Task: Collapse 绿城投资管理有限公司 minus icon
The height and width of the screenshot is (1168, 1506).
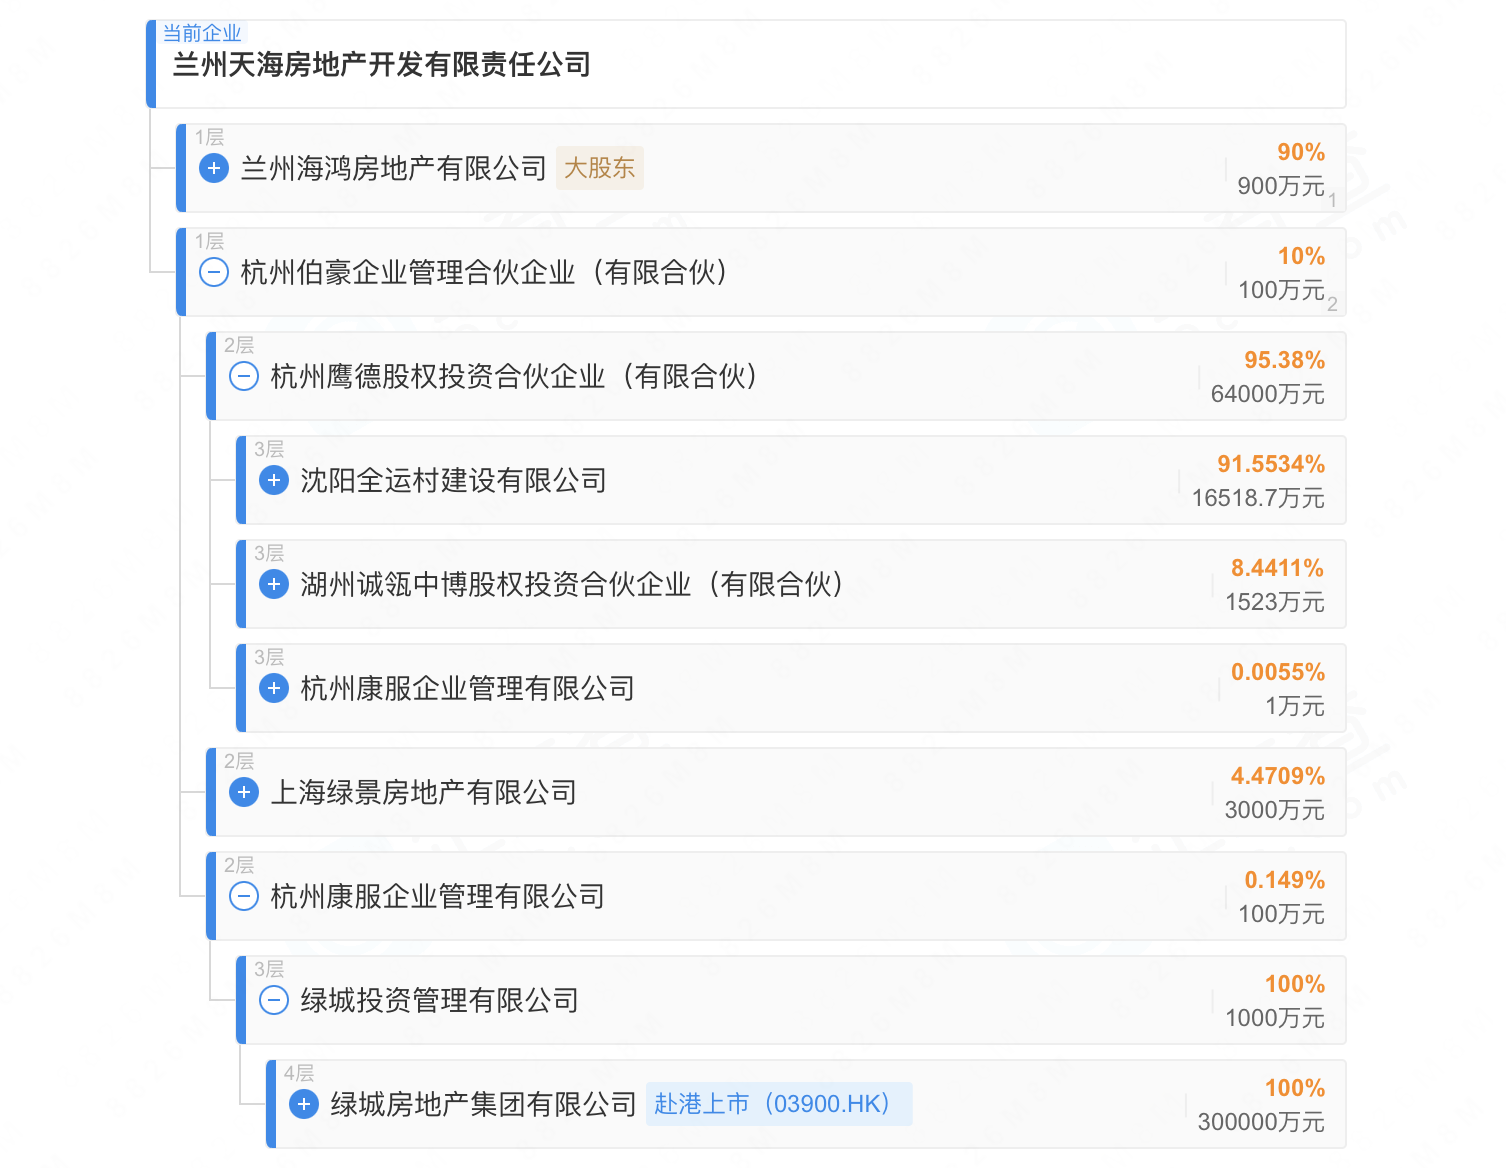Action: (274, 1000)
